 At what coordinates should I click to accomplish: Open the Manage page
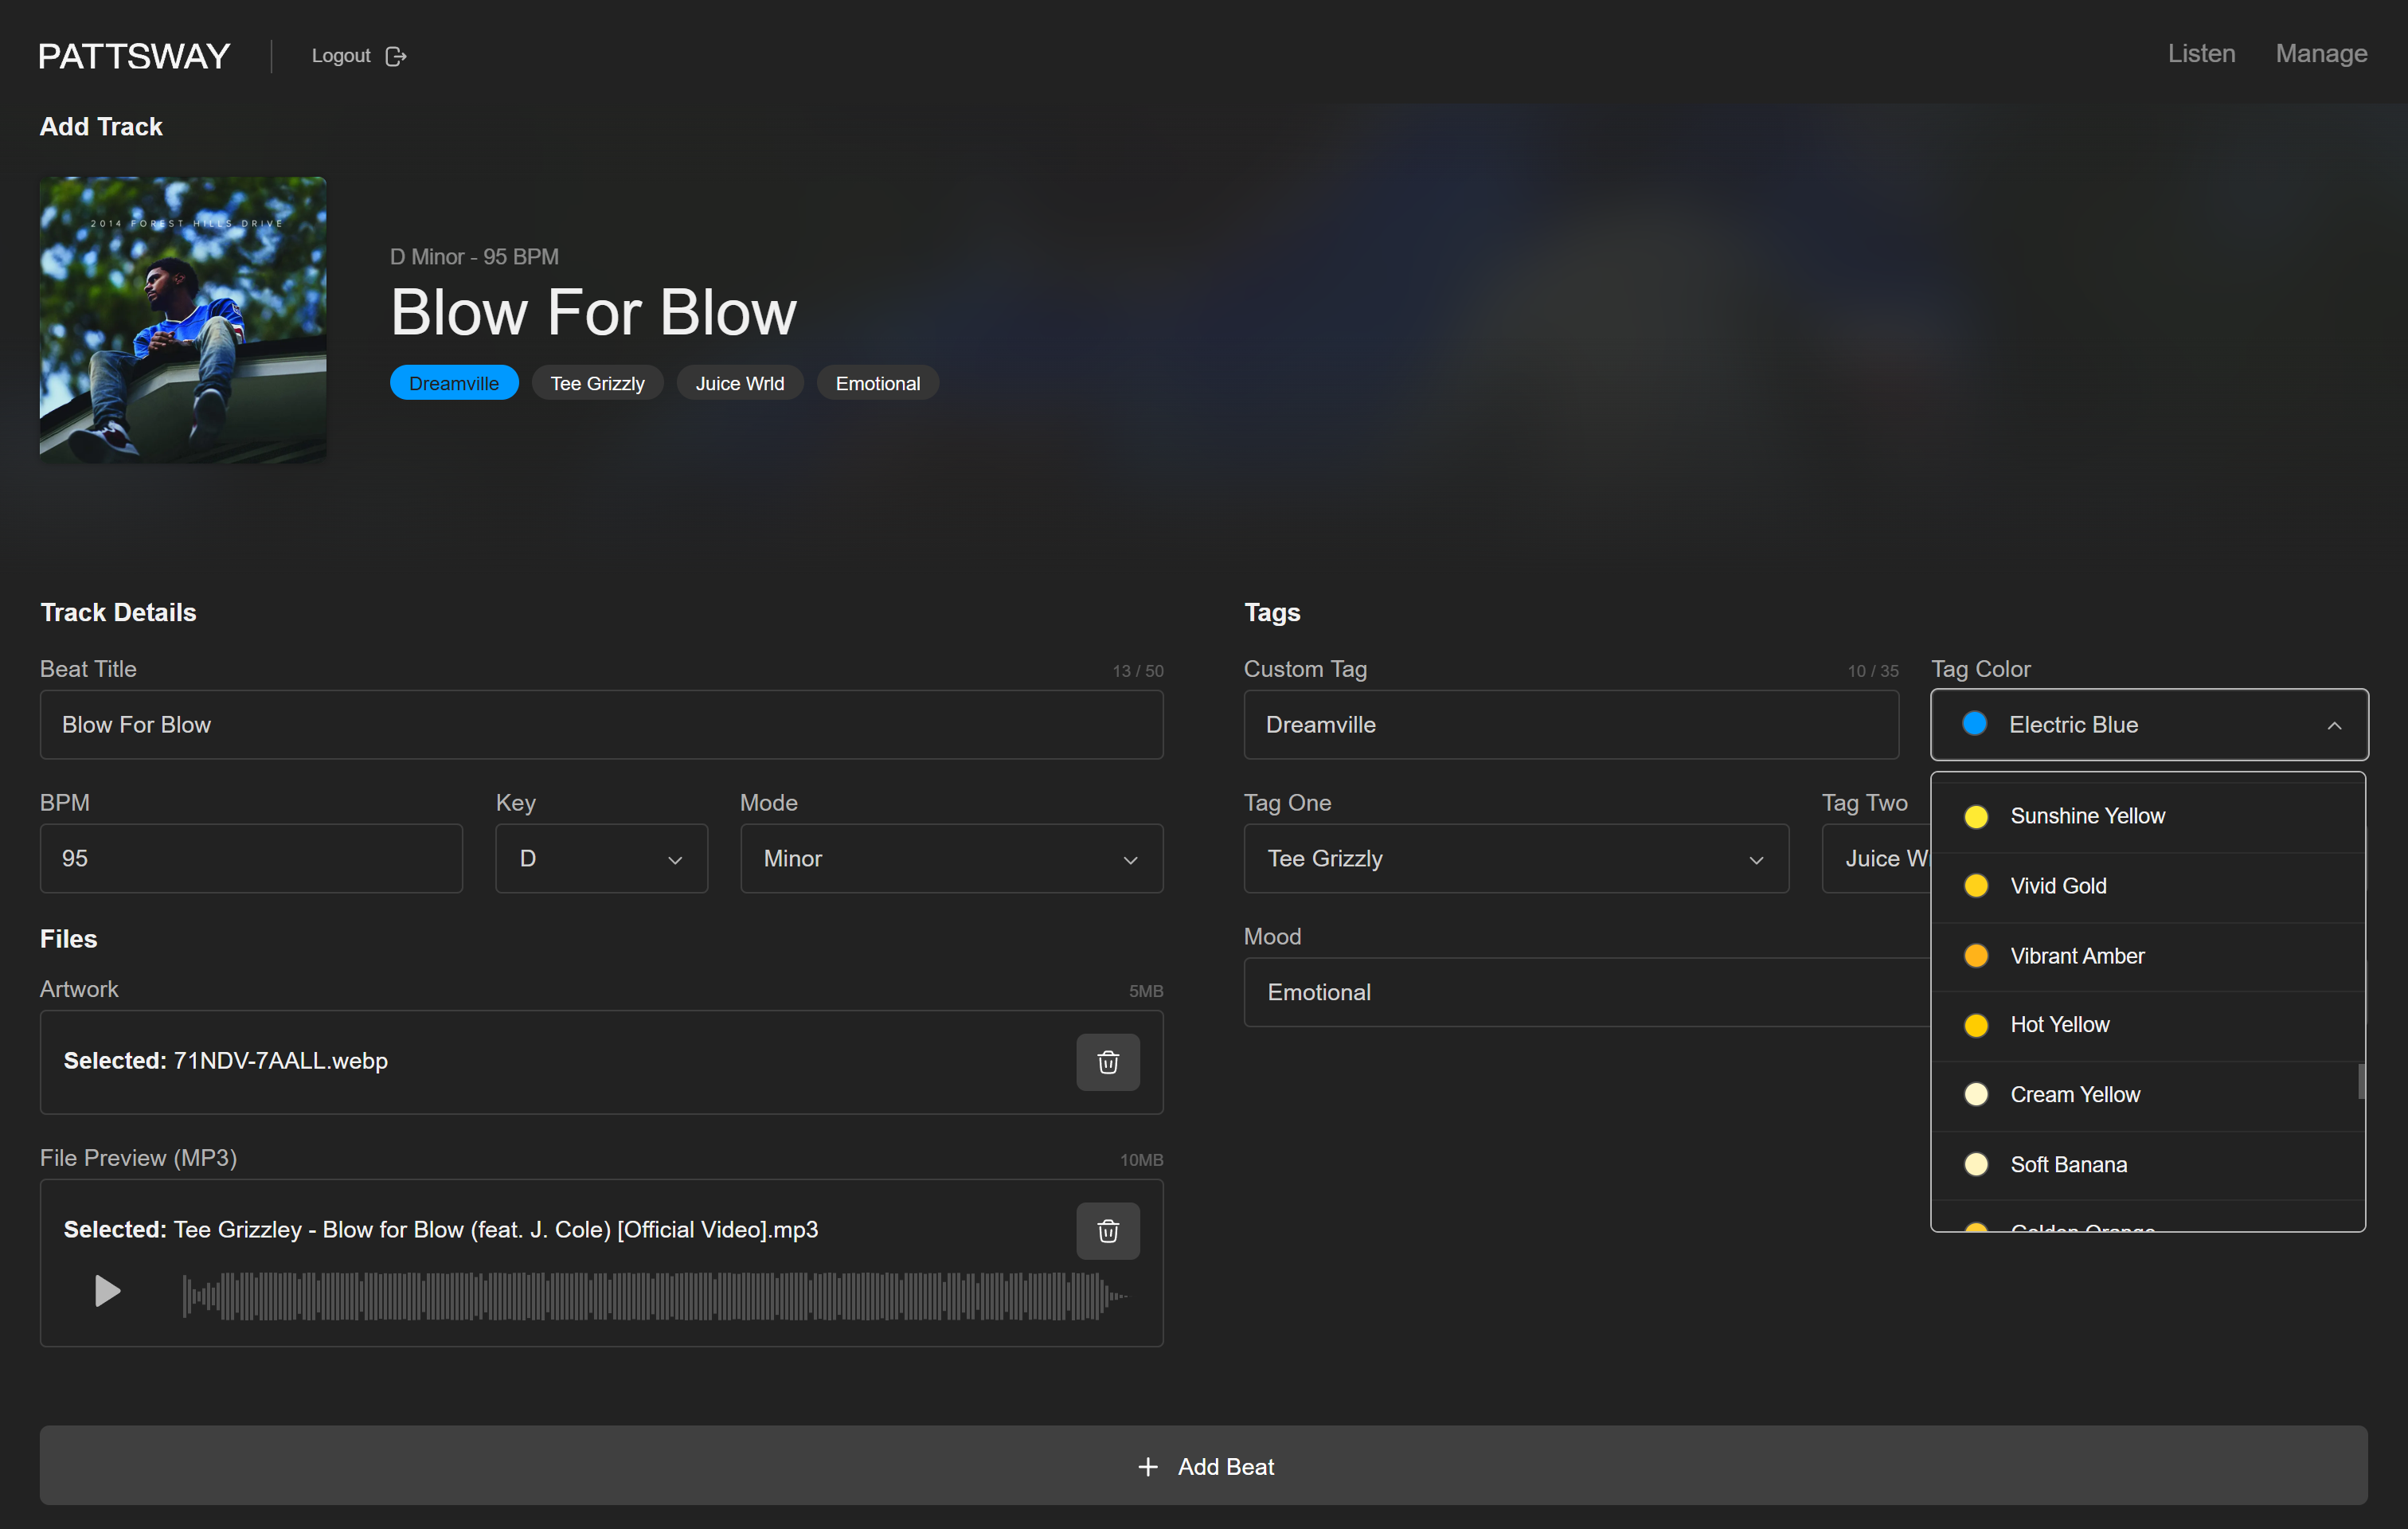(2321, 53)
